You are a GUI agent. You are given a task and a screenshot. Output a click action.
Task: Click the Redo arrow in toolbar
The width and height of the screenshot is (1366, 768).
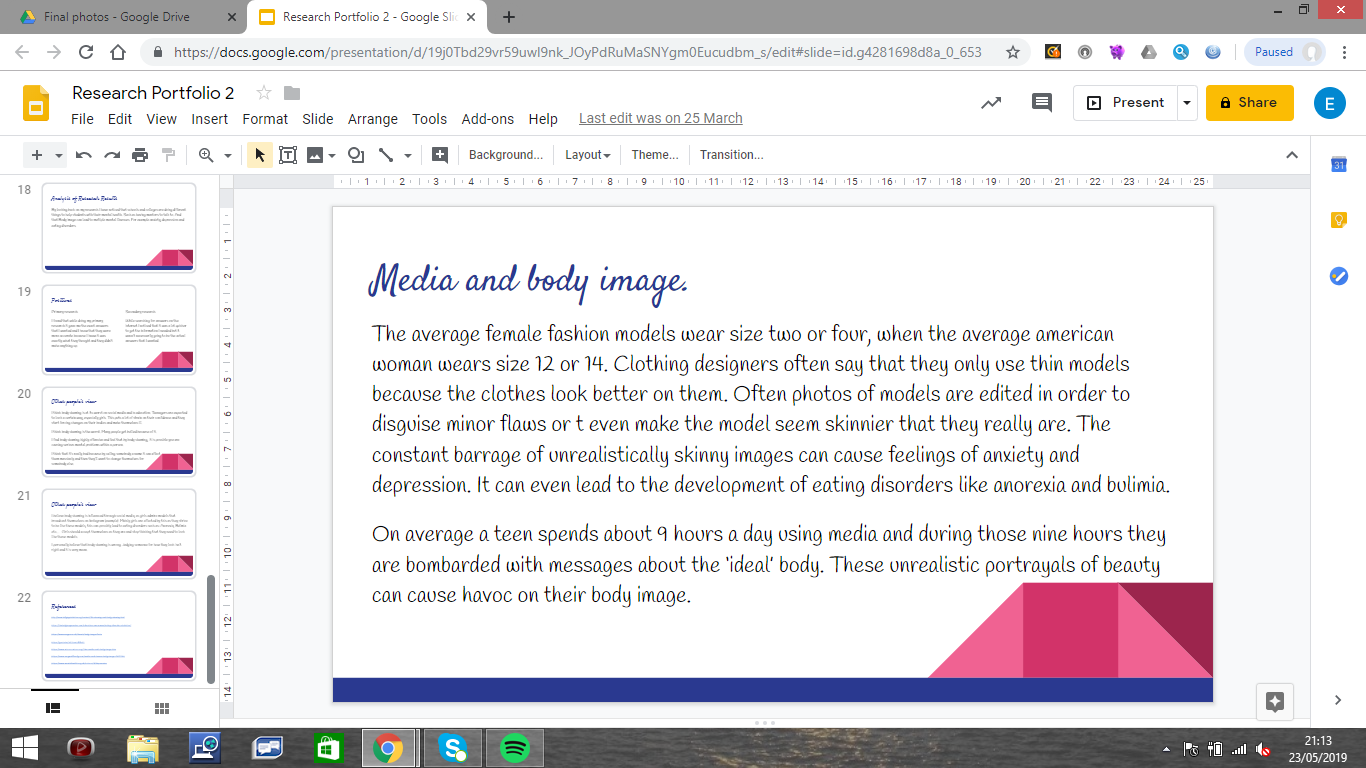point(112,155)
